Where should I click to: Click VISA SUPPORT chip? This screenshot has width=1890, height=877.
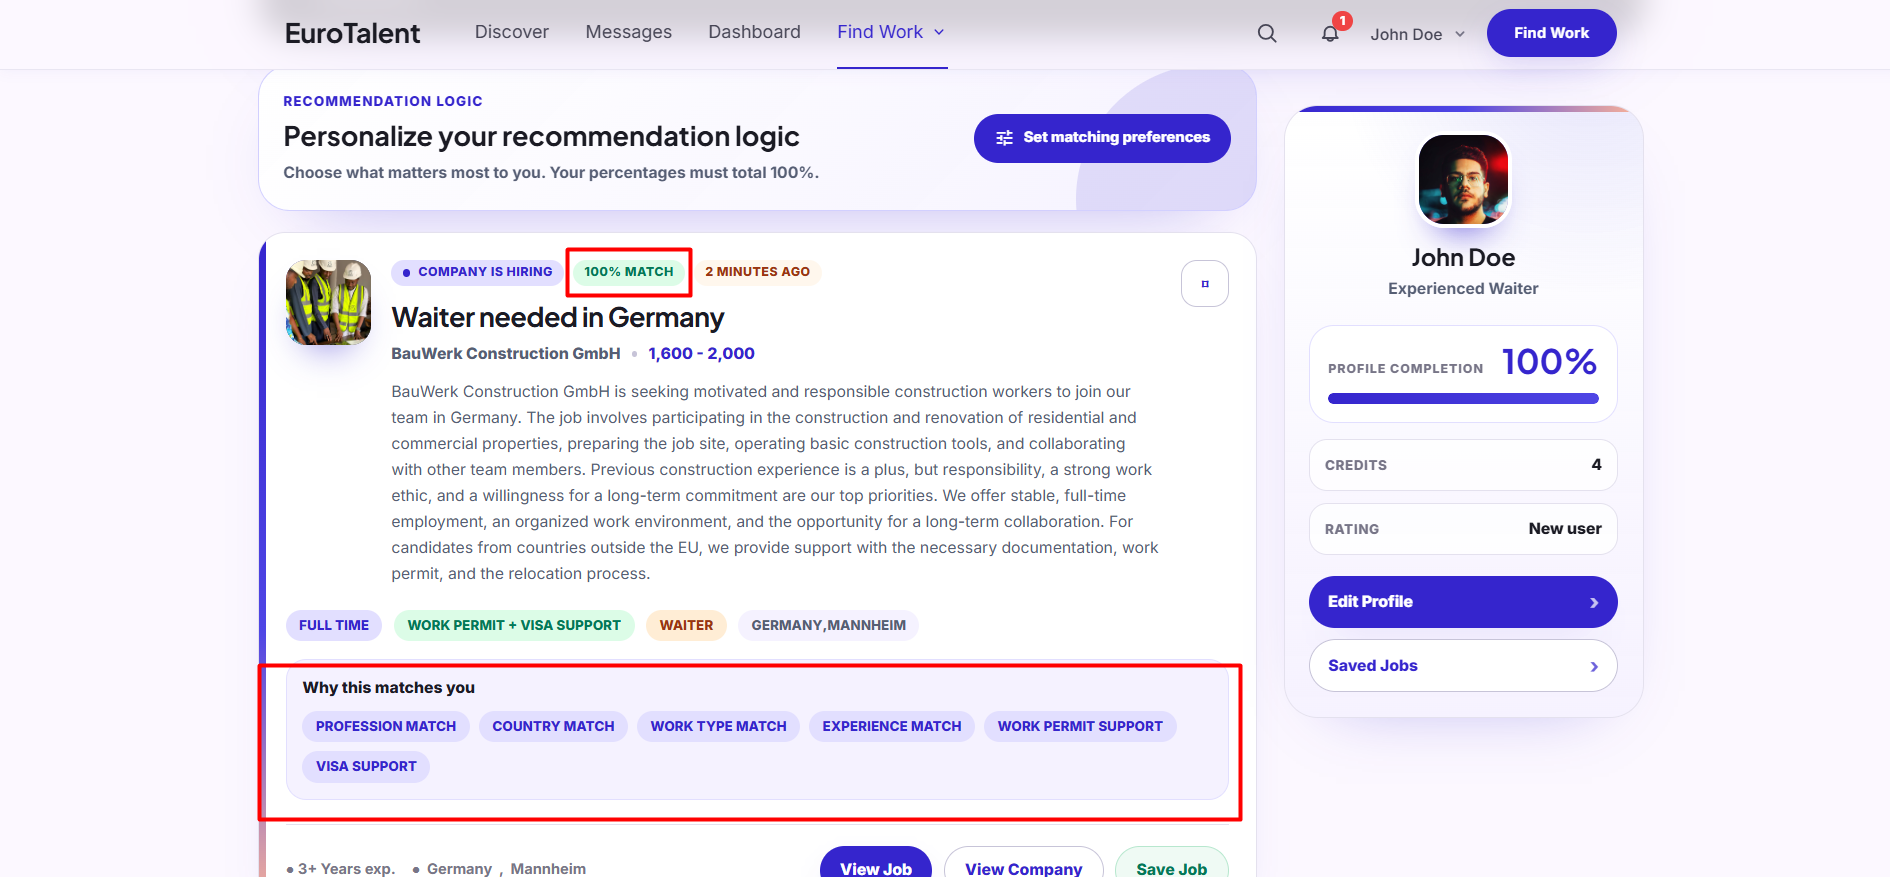(366, 766)
